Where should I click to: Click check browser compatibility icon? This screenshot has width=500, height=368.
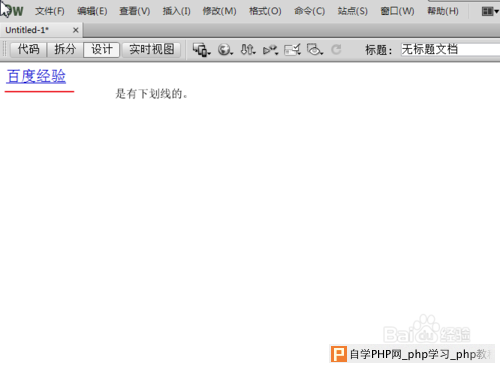292,50
